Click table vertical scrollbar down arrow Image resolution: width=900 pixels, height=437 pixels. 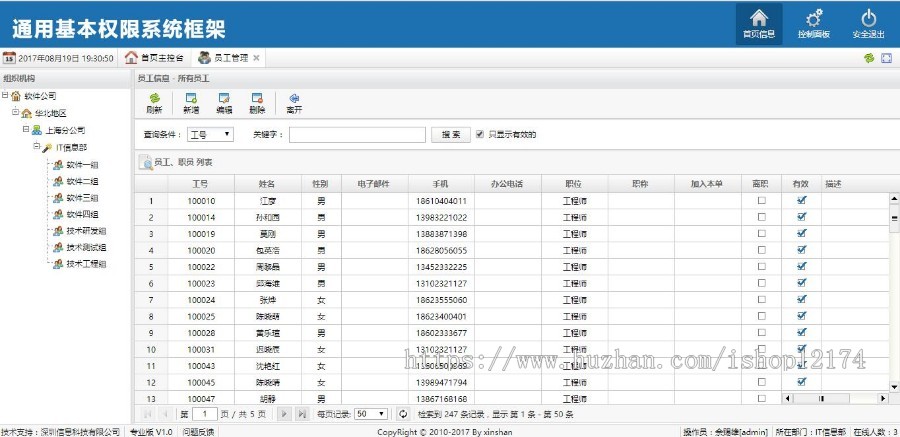(894, 388)
